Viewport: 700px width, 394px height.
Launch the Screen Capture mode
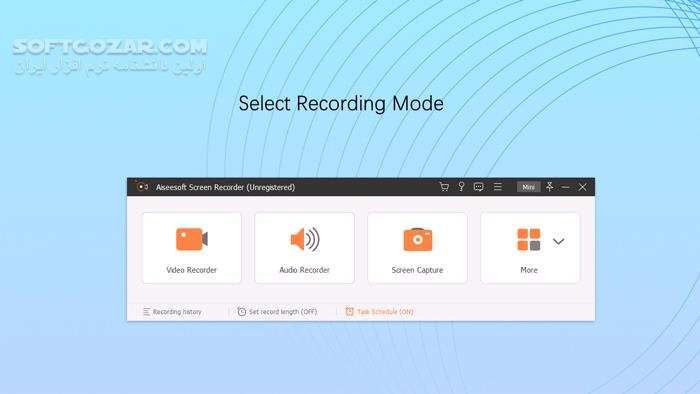click(x=417, y=248)
